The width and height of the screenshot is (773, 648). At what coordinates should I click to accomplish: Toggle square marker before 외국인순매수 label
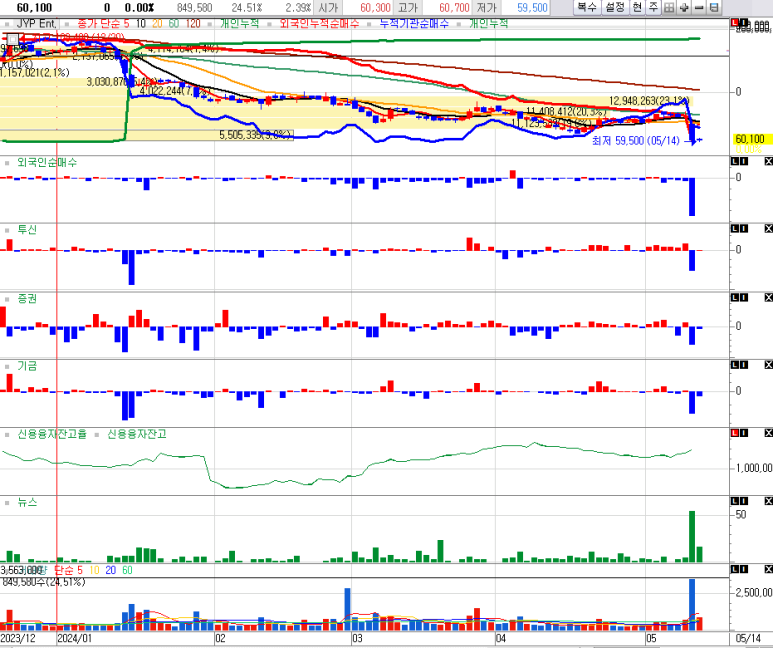7,162
